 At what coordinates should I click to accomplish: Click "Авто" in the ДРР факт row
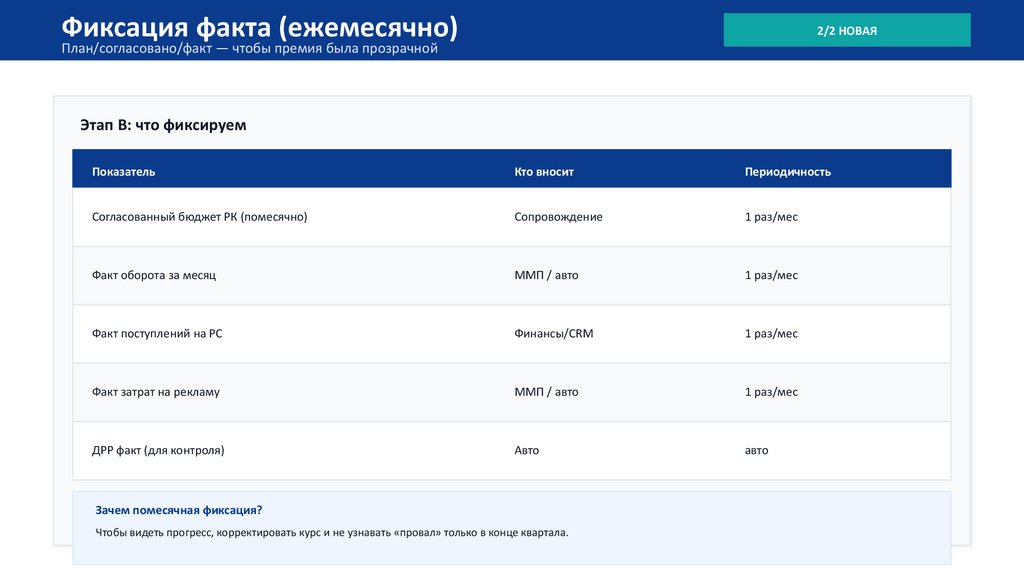[526, 450]
